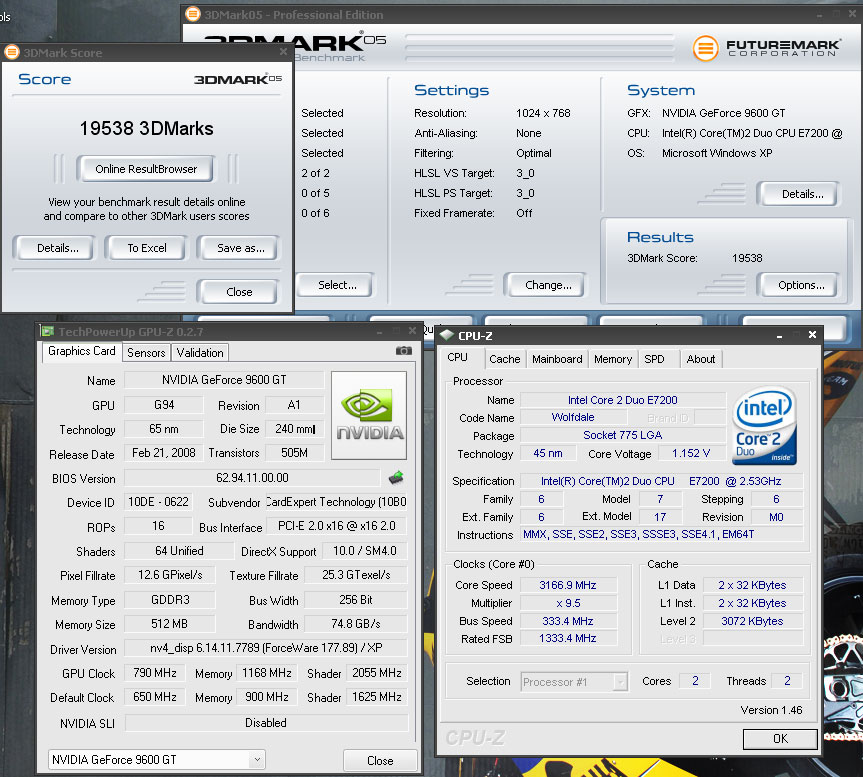Click the Driver Version field in GPU-Z
The width and height of the screenshot is (863, 777).
tap(266, 648)
